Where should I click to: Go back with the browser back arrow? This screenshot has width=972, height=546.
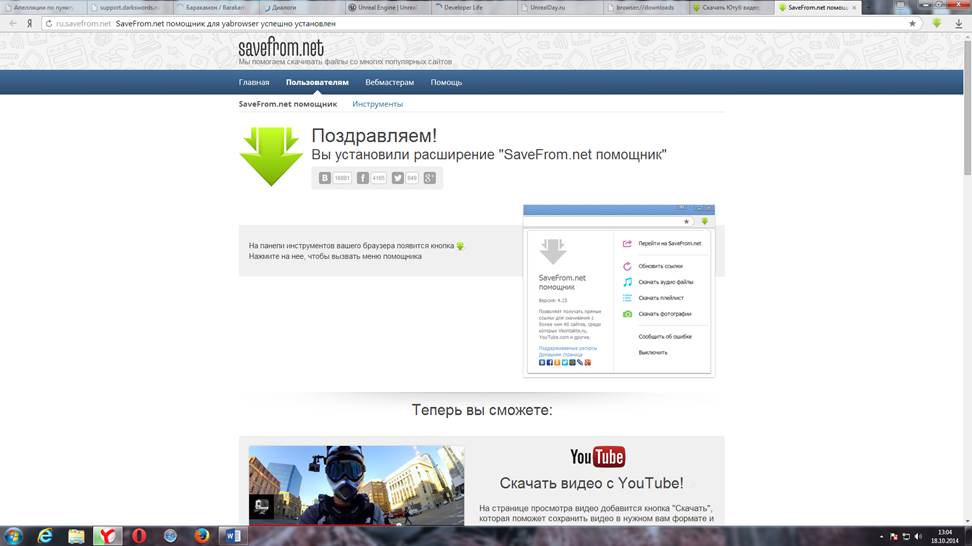tap(12, 24)
